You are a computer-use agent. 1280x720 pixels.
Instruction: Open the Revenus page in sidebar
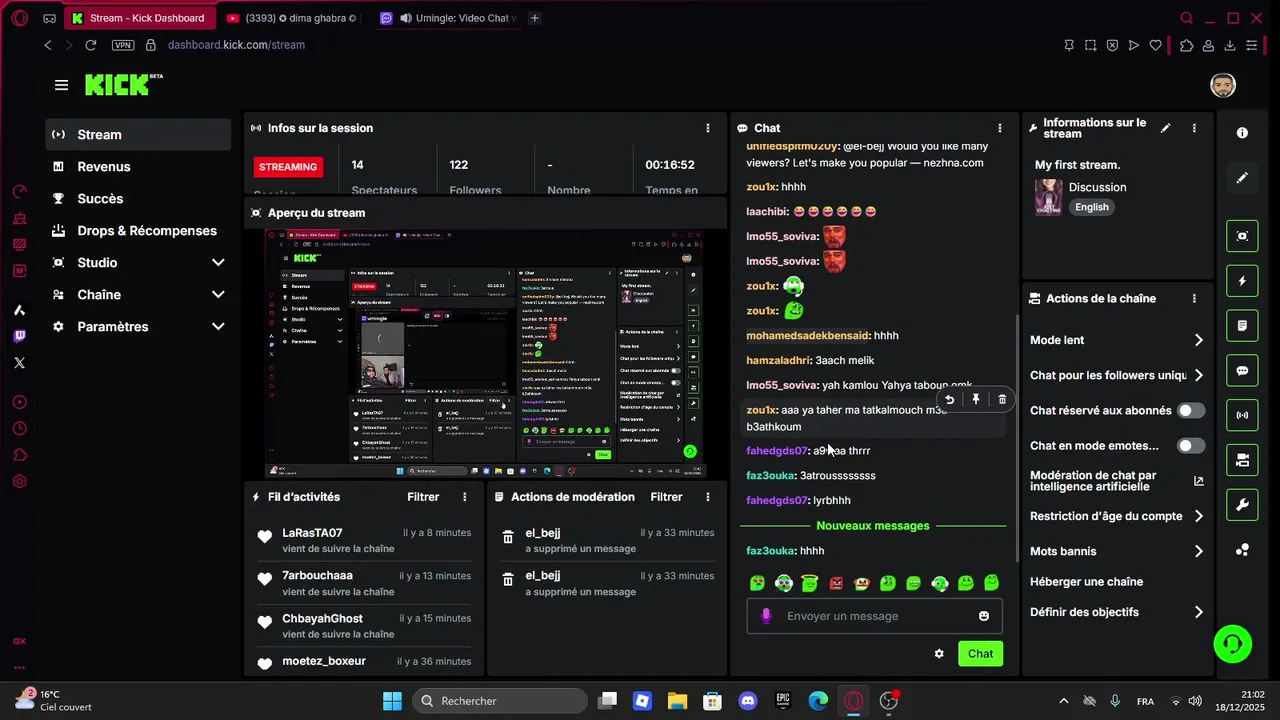[138, 166]
